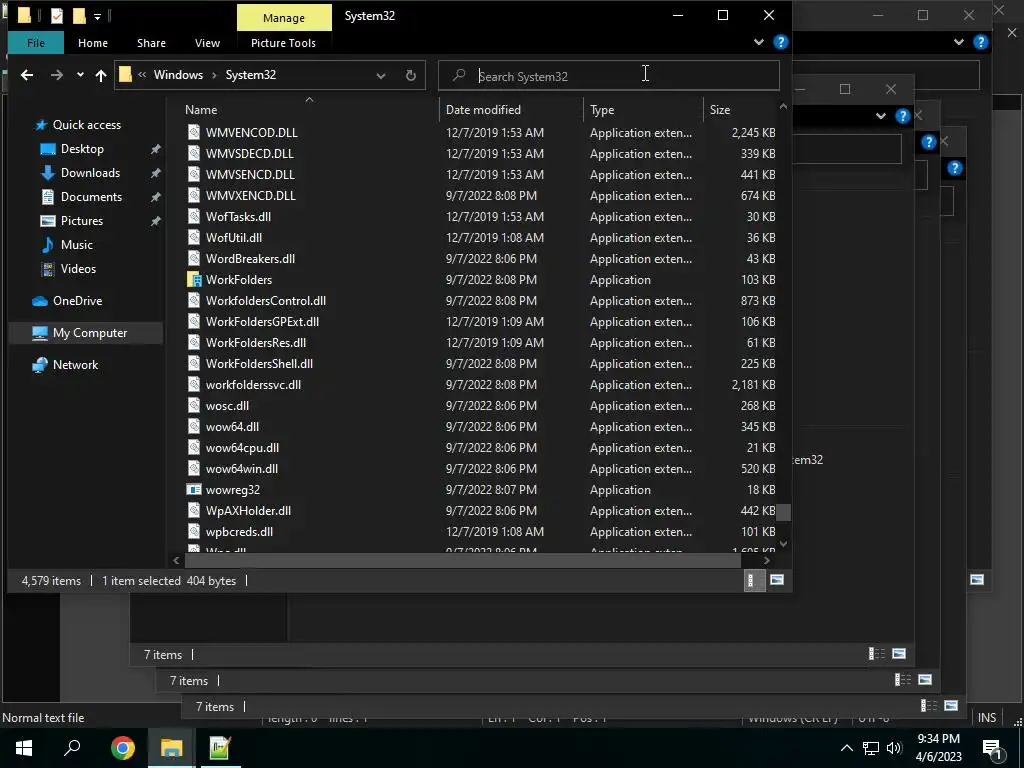Open the Windows Start menu

point(24,748)
